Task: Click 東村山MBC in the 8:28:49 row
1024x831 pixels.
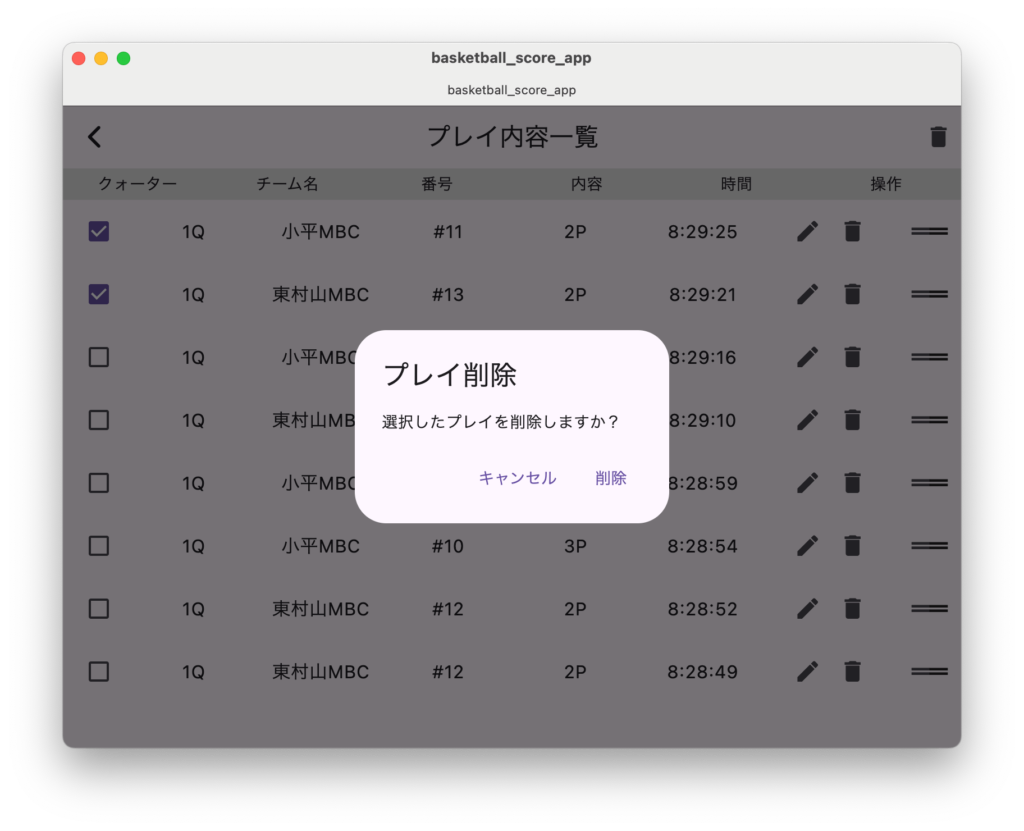Action: (x=321, y=672)
